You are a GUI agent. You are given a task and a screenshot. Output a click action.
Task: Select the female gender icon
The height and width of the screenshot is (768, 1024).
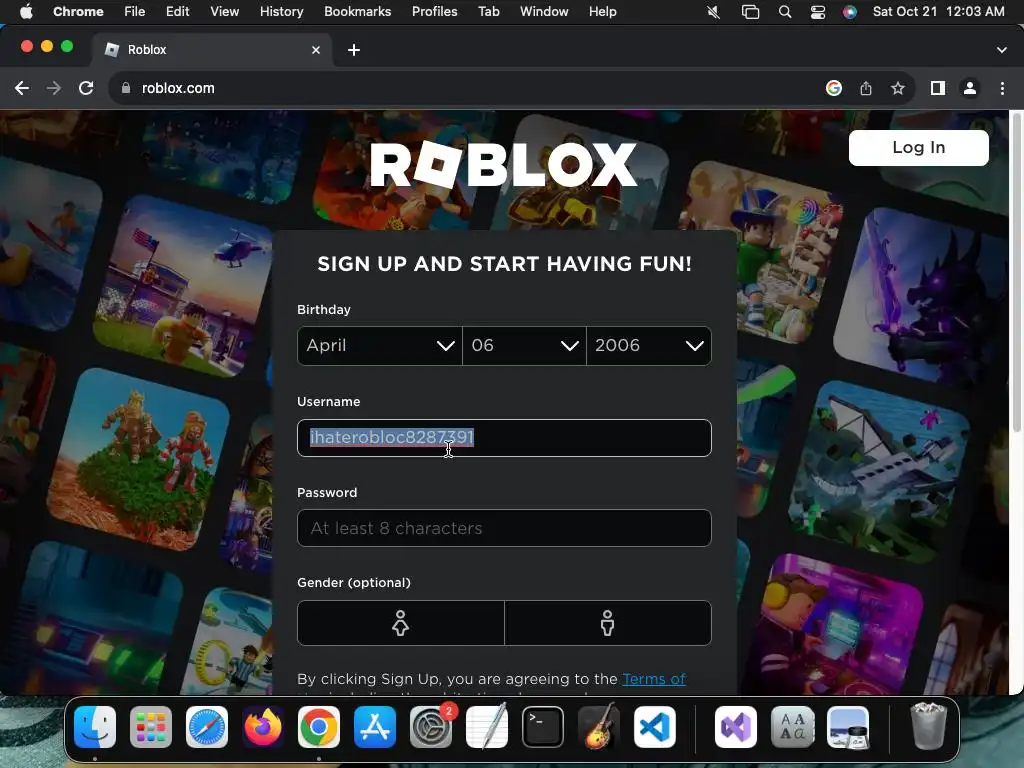[400, 623]
